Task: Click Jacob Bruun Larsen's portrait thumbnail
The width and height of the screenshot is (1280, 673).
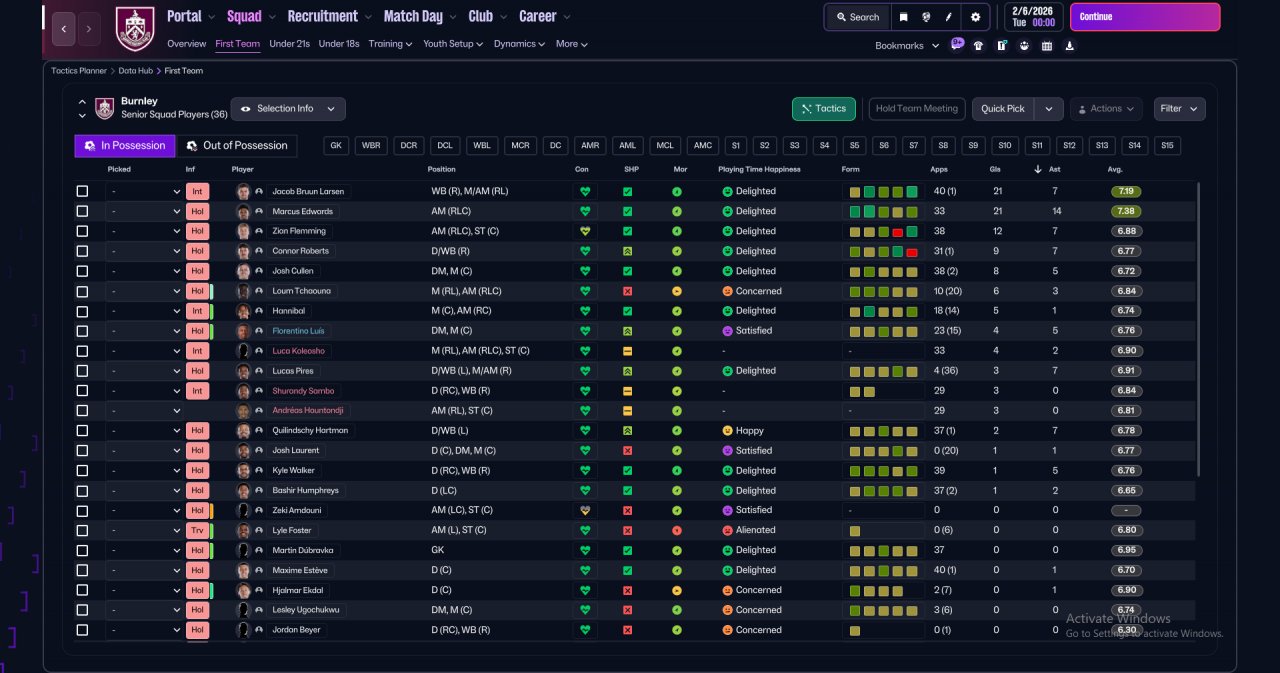Action: tap(243, 191)
